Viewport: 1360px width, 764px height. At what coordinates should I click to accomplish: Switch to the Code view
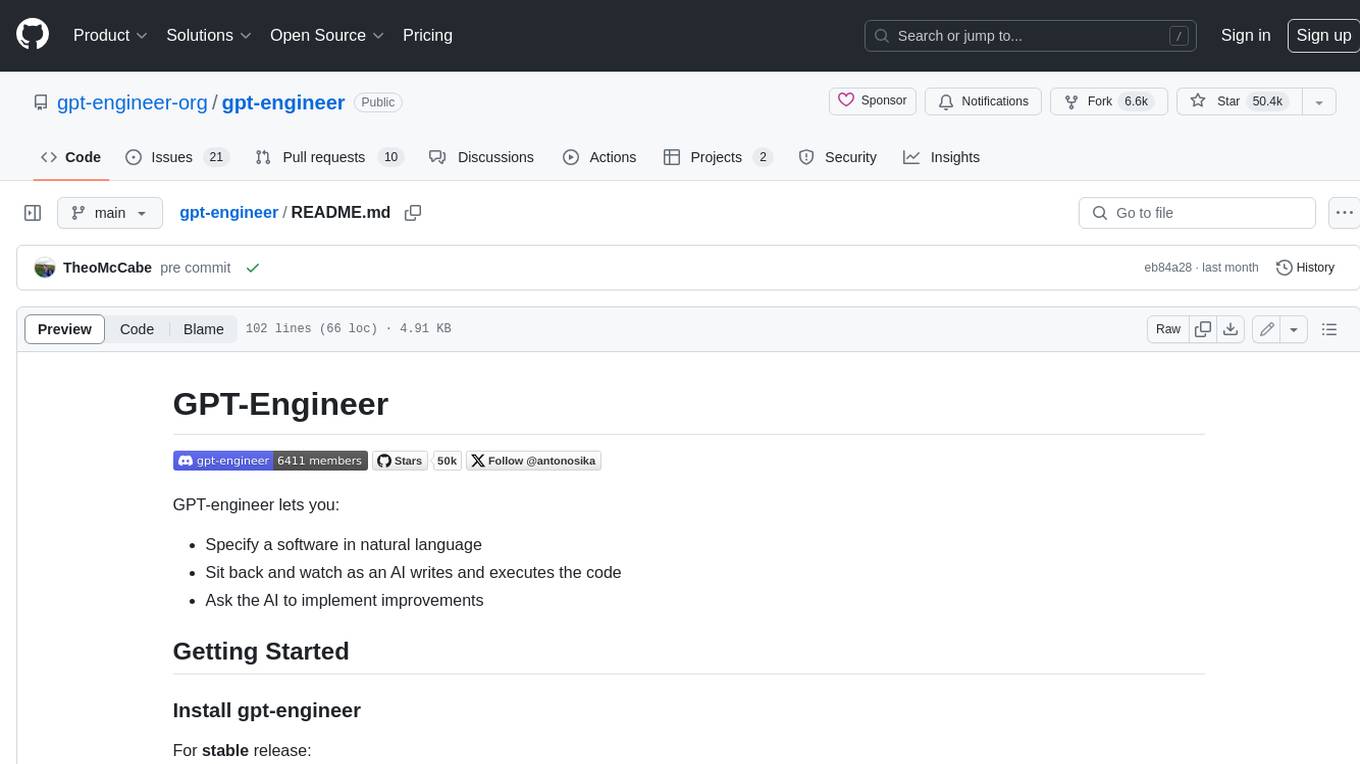point(137,329)
